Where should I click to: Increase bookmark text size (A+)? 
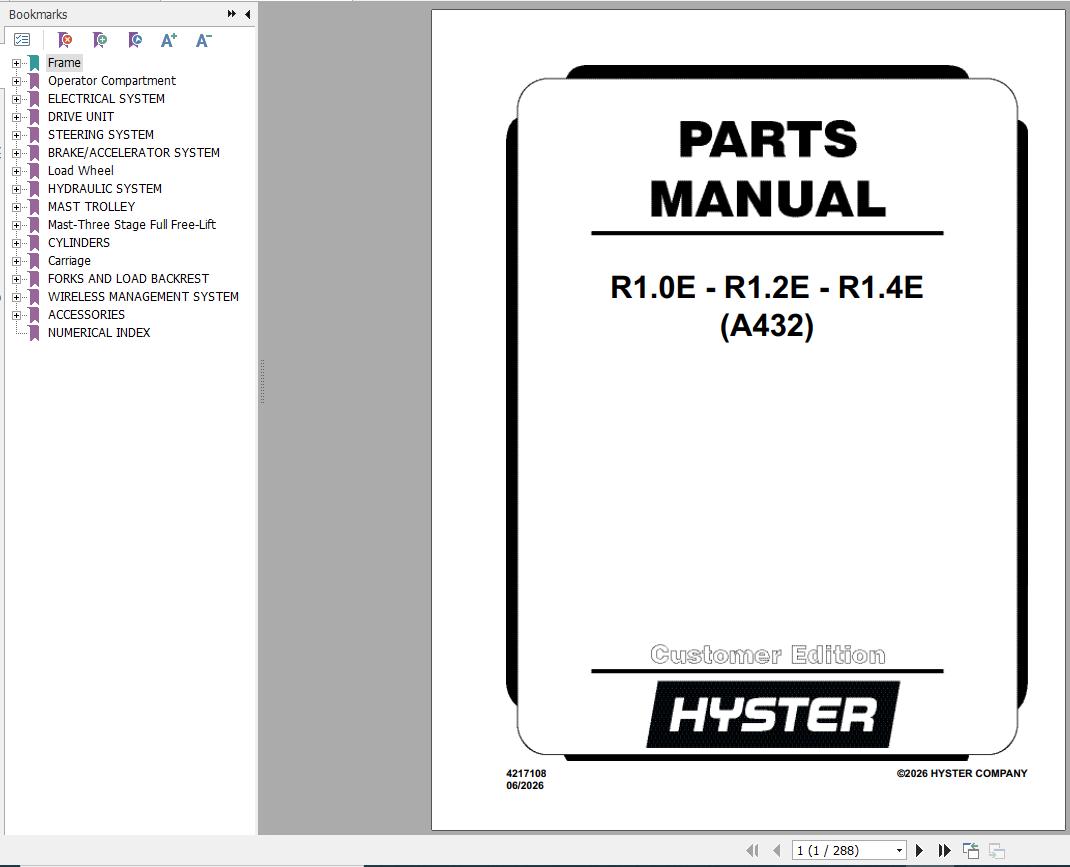169,40
